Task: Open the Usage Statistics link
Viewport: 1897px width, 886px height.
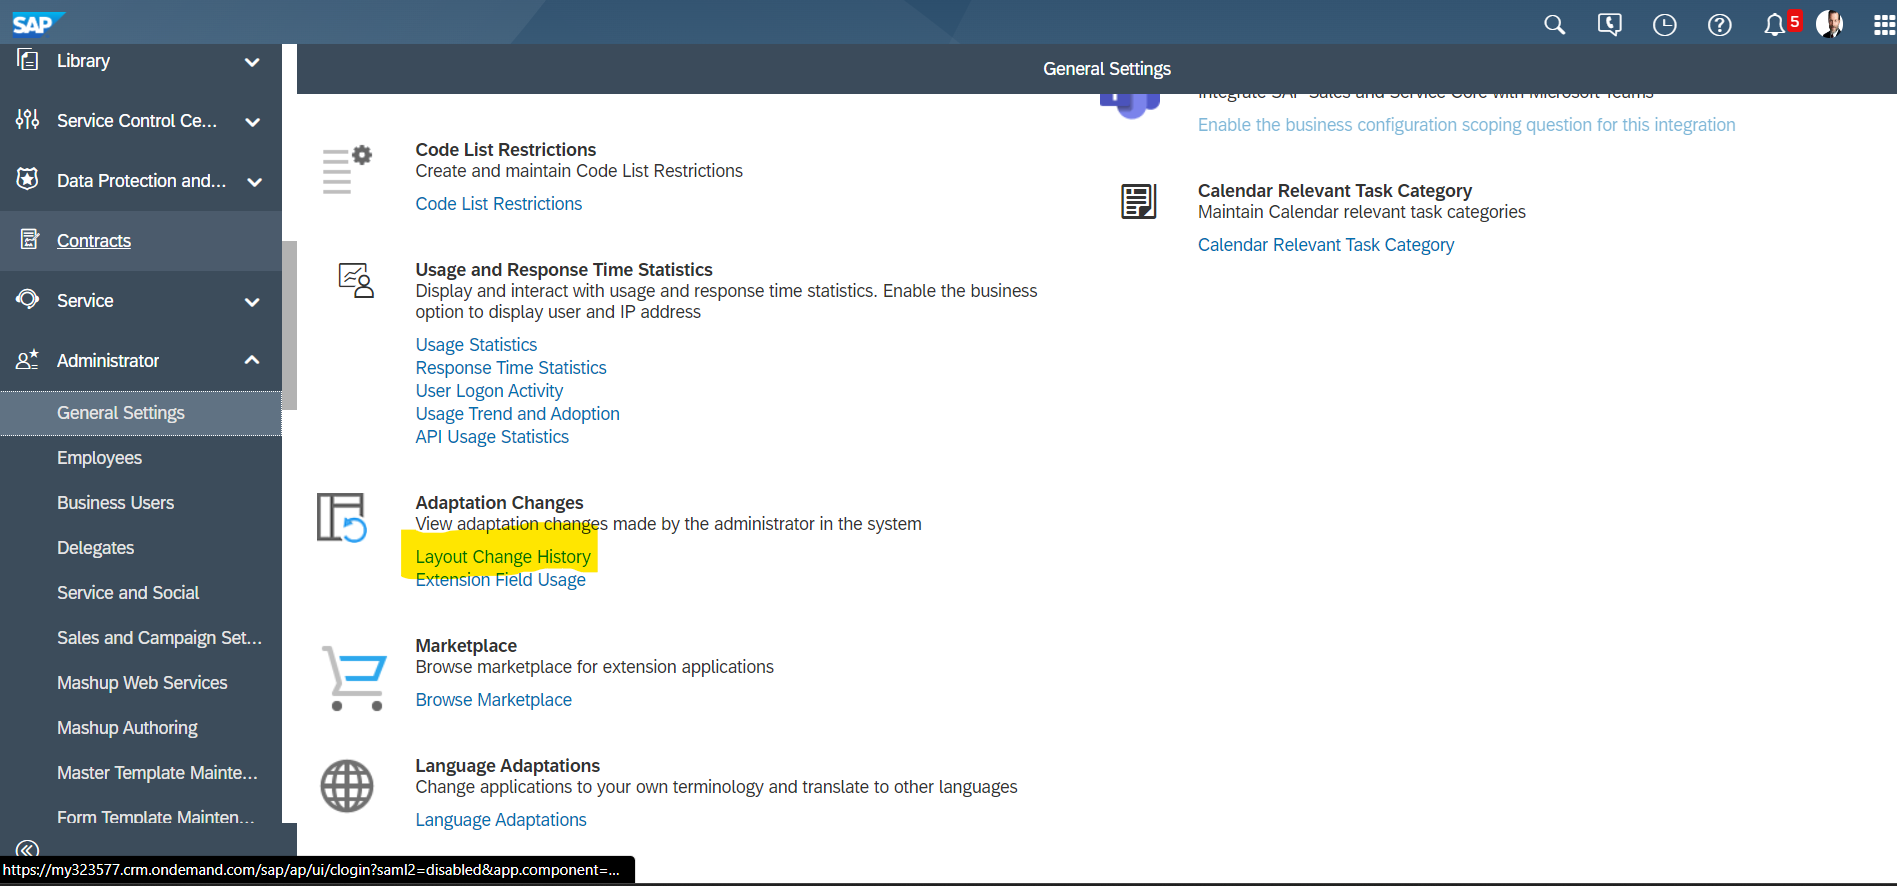Action: point(476,345)
